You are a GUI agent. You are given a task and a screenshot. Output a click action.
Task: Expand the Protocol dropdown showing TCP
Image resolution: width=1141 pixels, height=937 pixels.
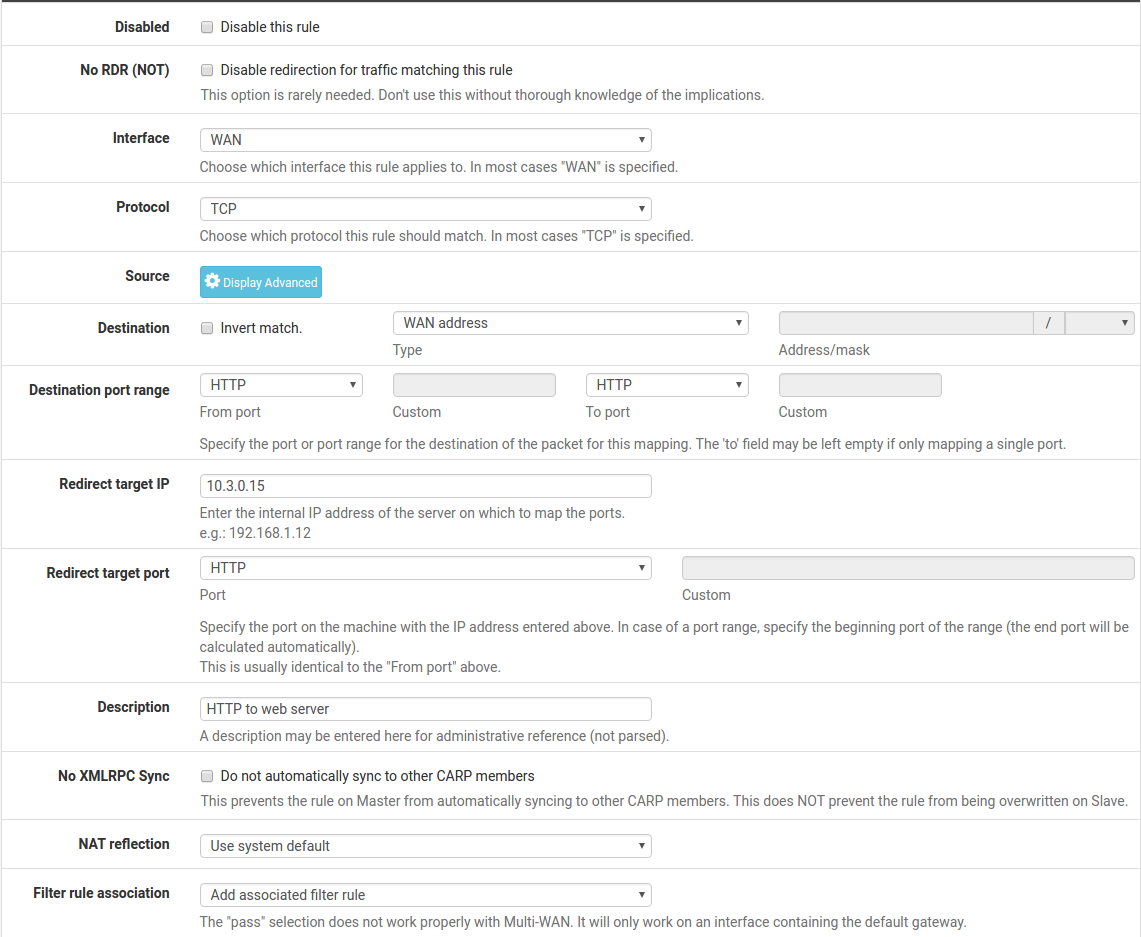425,209
